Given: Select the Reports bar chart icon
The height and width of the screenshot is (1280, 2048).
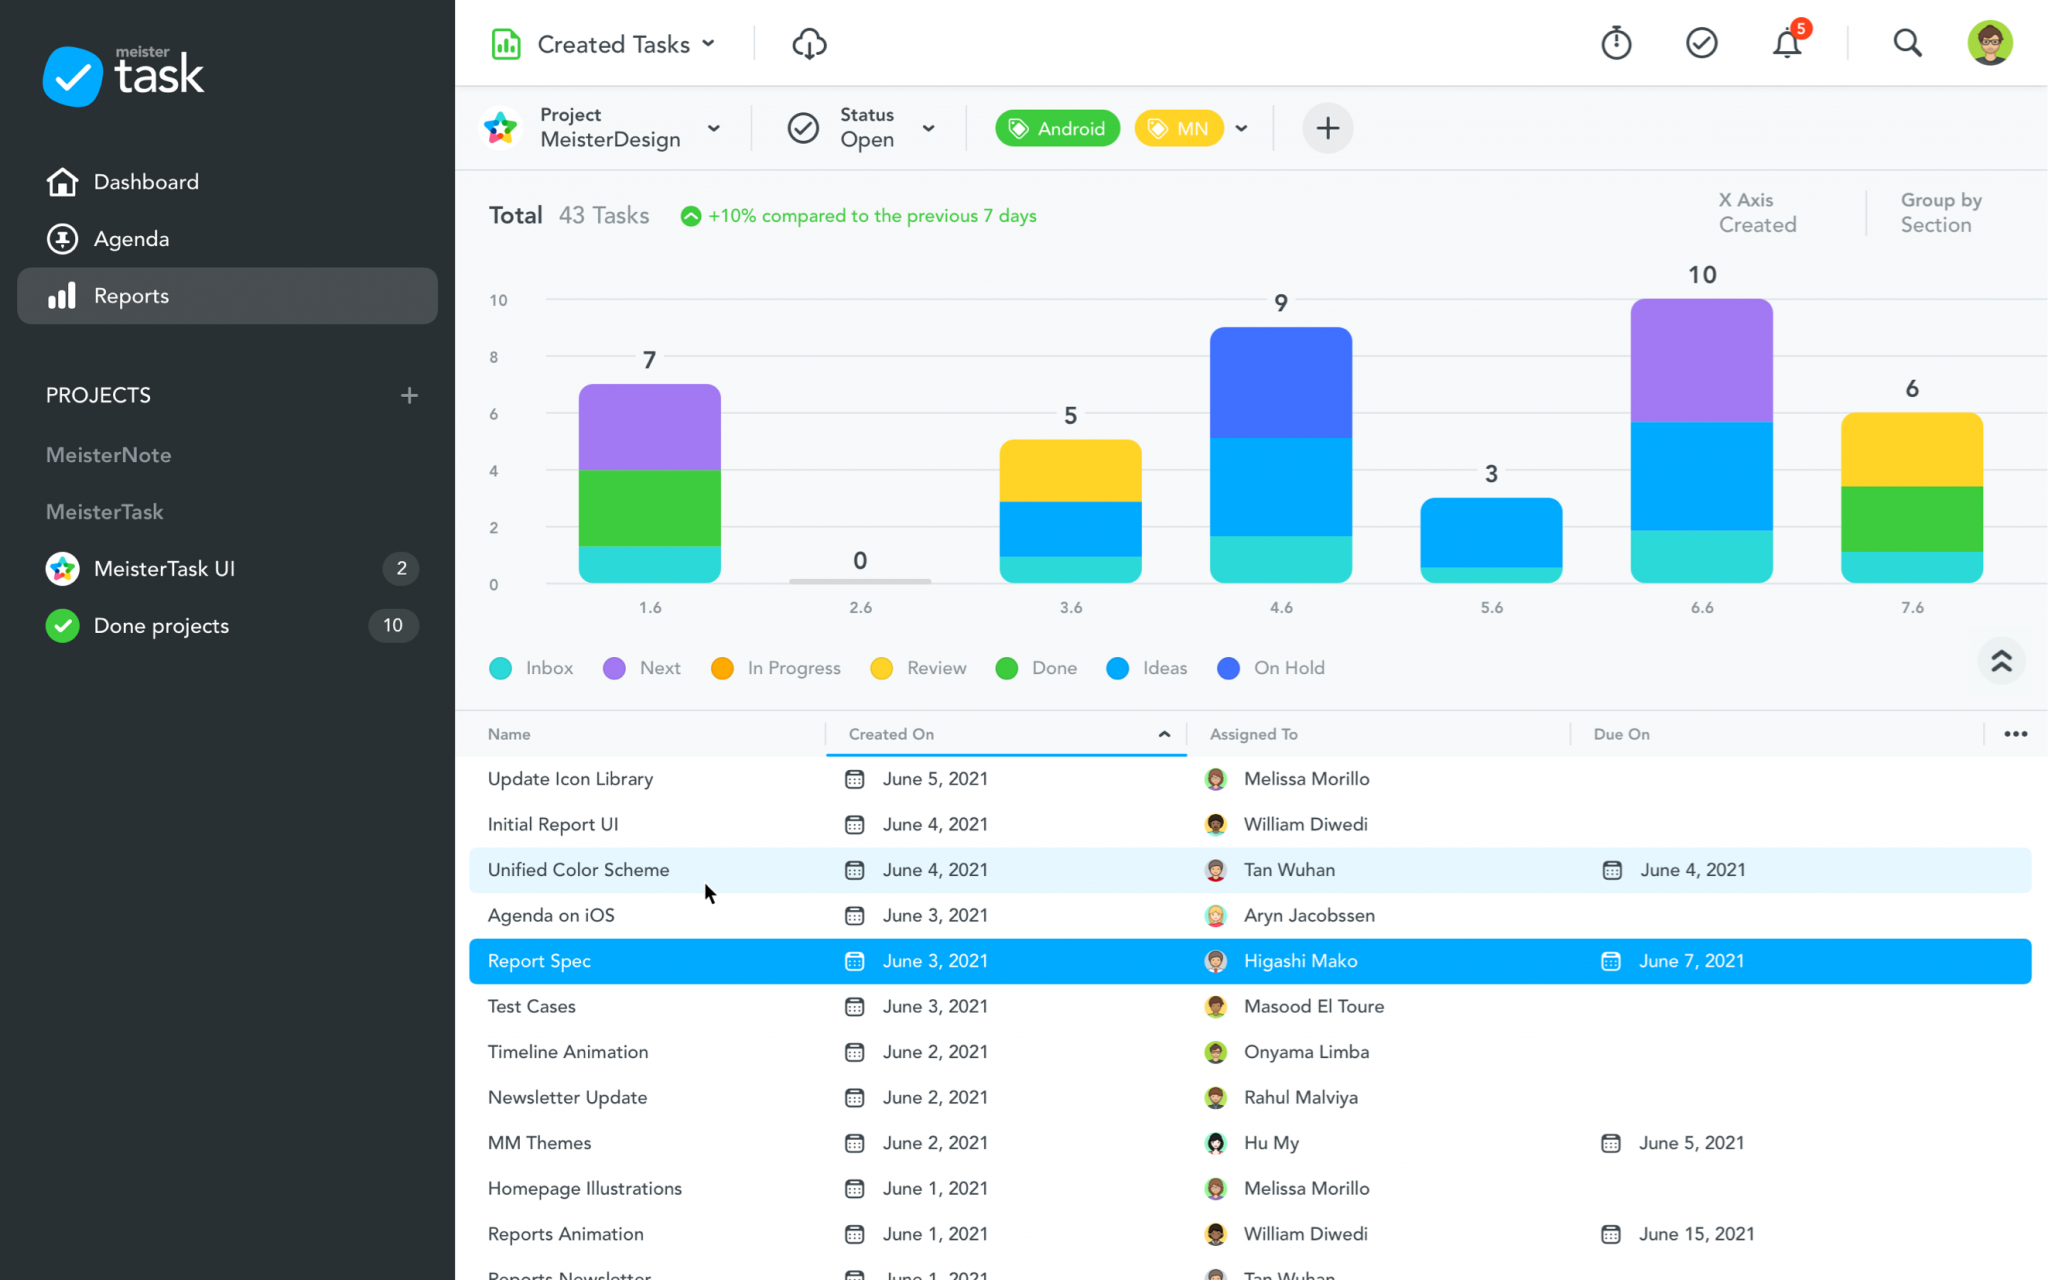Looking at the screenshot, I should pos(62,296).
